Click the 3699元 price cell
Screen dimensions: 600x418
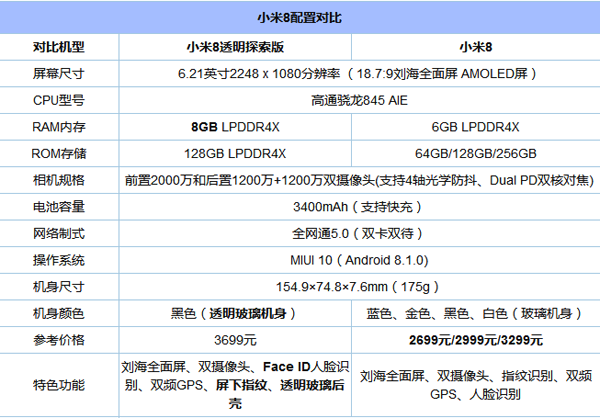(235, 340)
